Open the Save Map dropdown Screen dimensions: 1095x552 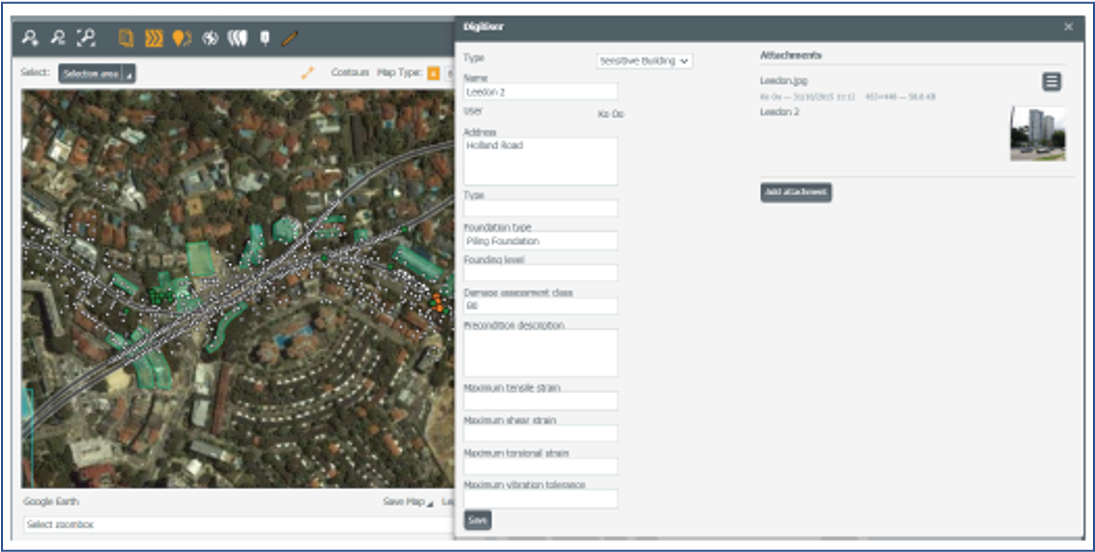pyautogui.click(x=408, y=502)
